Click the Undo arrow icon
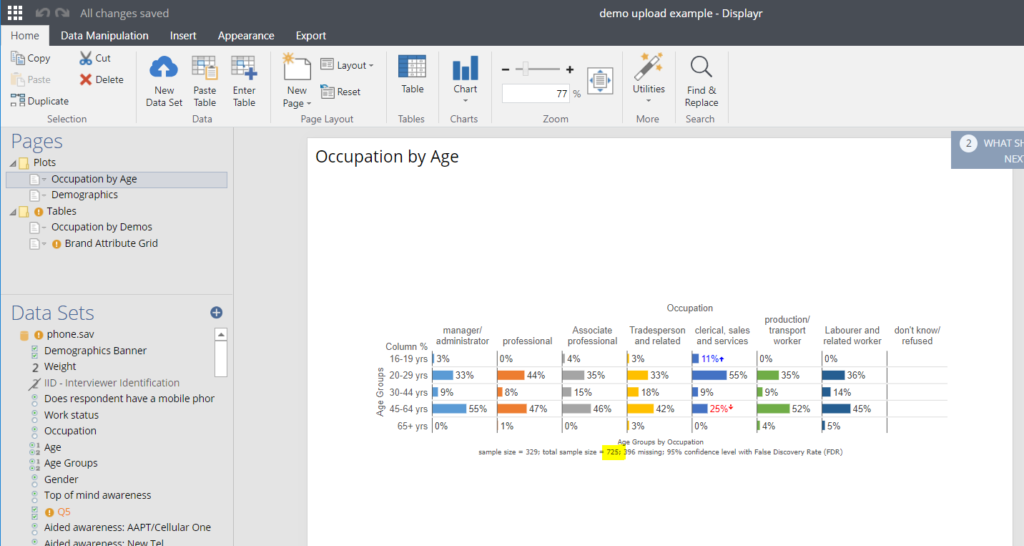Viewport: 1024px width, 546px height. [42, 13]
